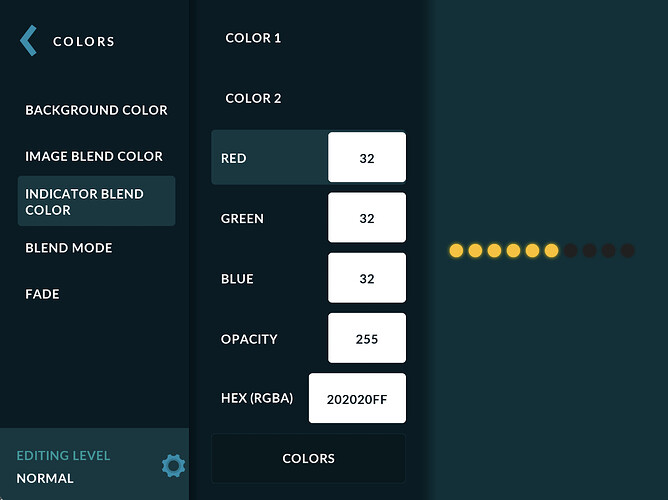Open the Blend Mode option
Screen dimensions: 668x500
click(69, 248)
